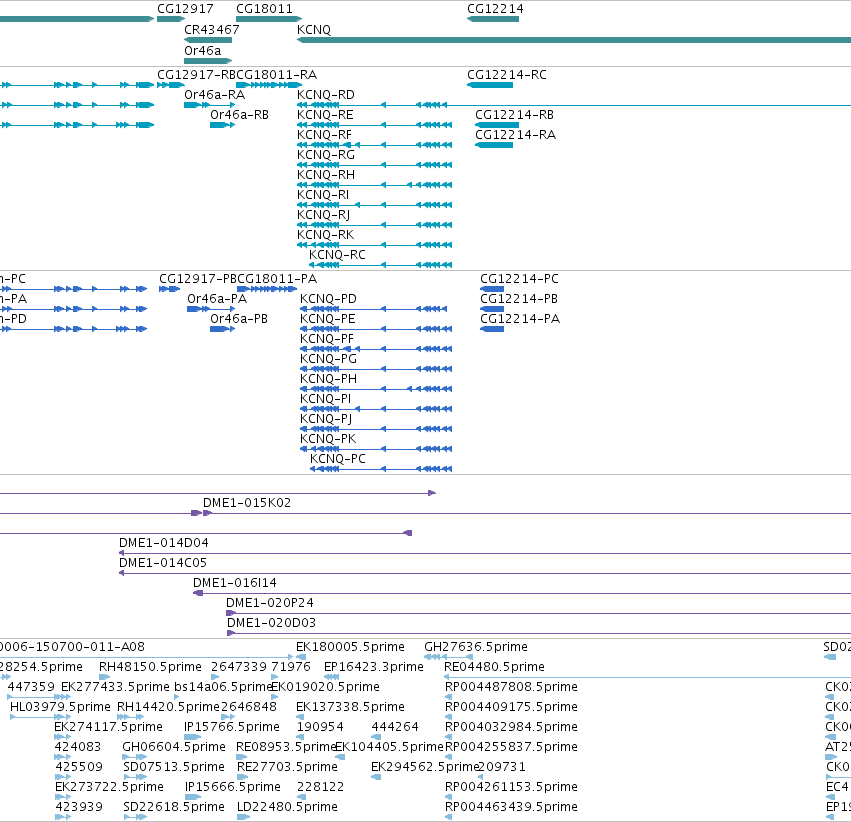Viewport: 851px width, 822px height.
Task: Click protein KCNQ-PC
Action: 338,459
